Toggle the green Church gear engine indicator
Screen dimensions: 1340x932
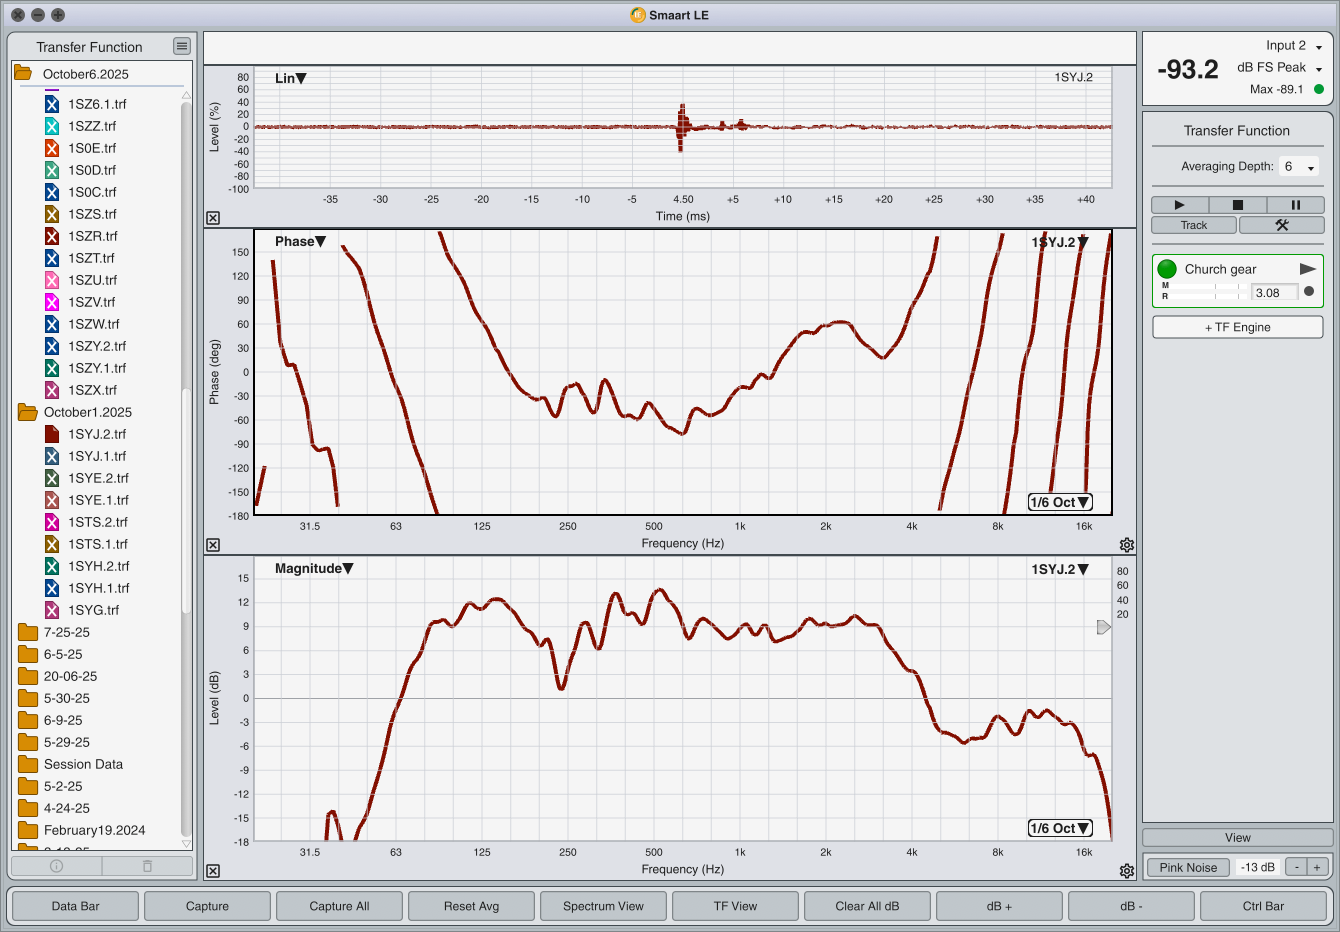[1167, 269]
